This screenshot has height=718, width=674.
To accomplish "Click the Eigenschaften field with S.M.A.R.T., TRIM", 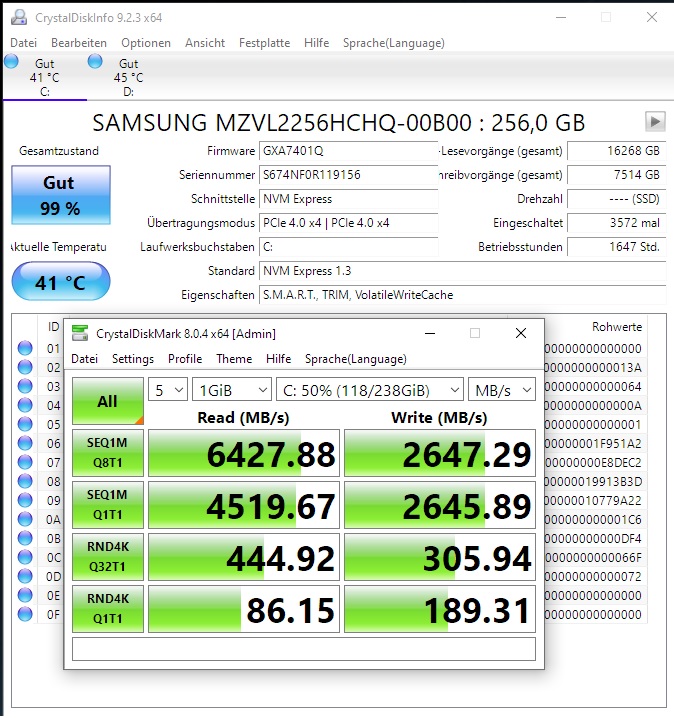I will tap(462, 294).
